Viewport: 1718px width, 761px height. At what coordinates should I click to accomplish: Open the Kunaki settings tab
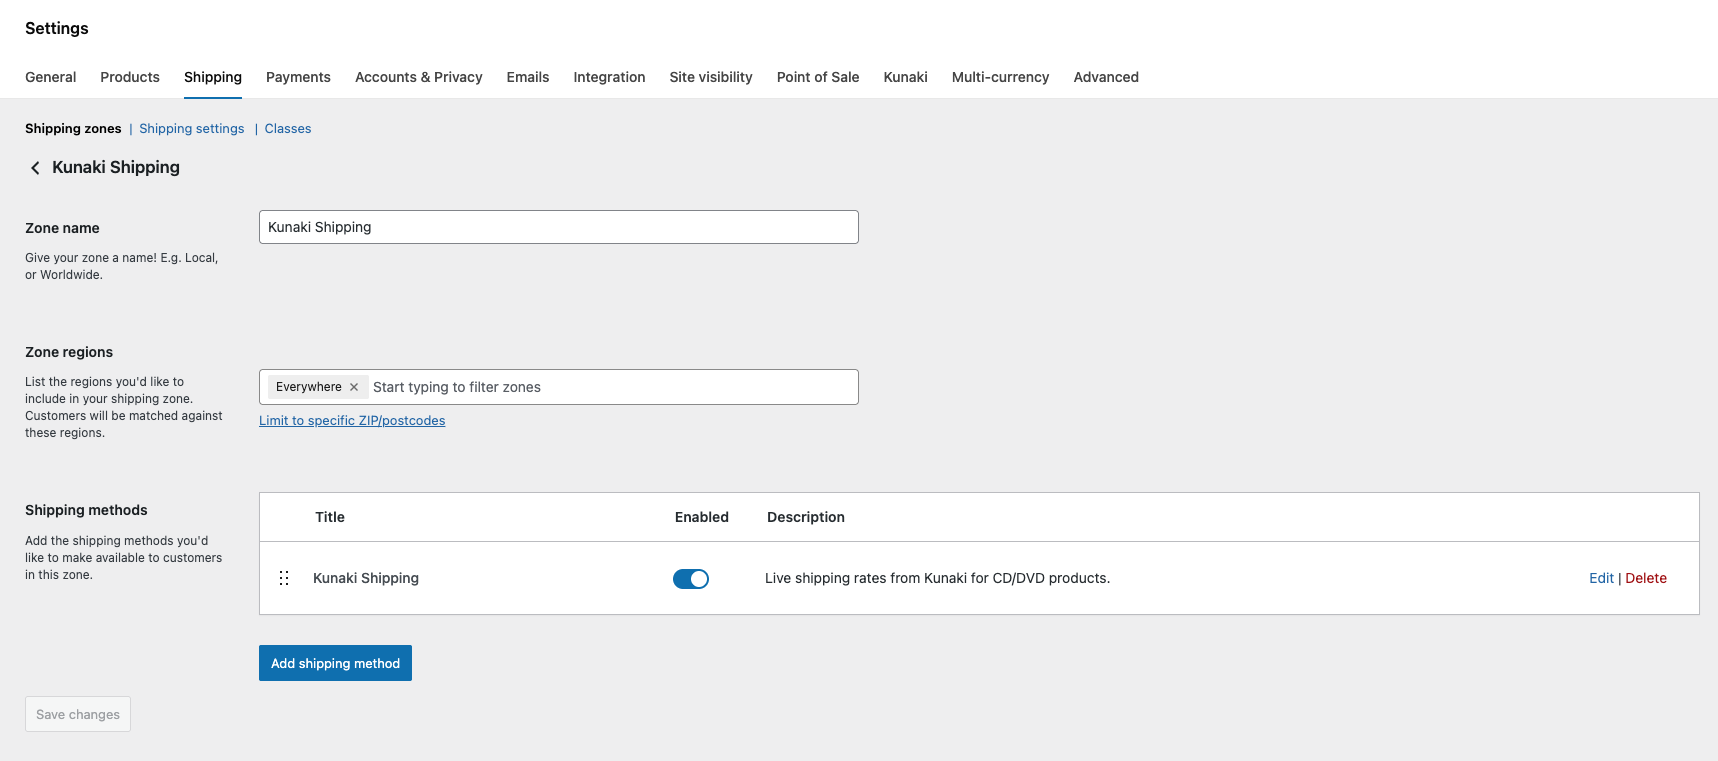click(x=906, y=77)
